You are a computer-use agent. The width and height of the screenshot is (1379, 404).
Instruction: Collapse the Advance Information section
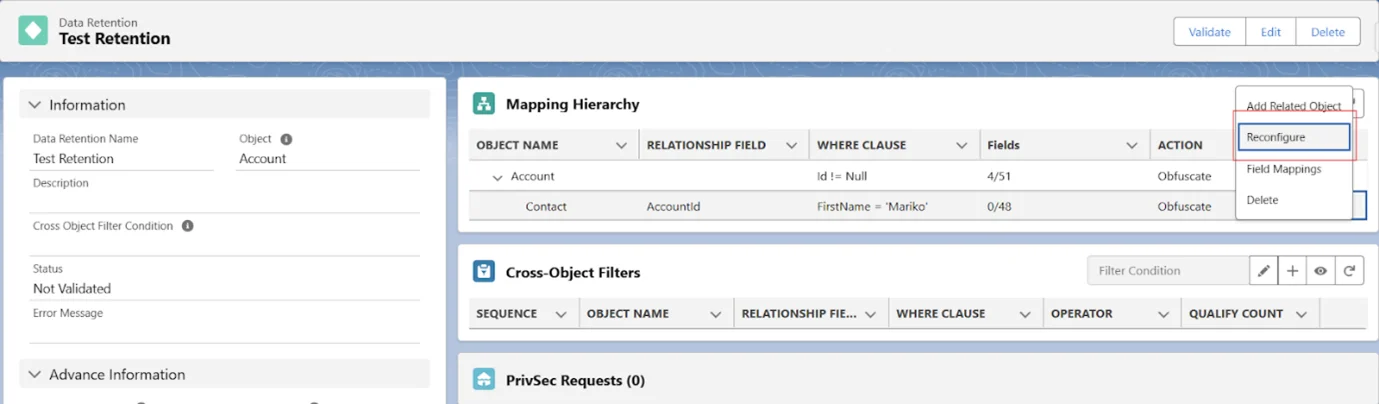tap(35, 375)
